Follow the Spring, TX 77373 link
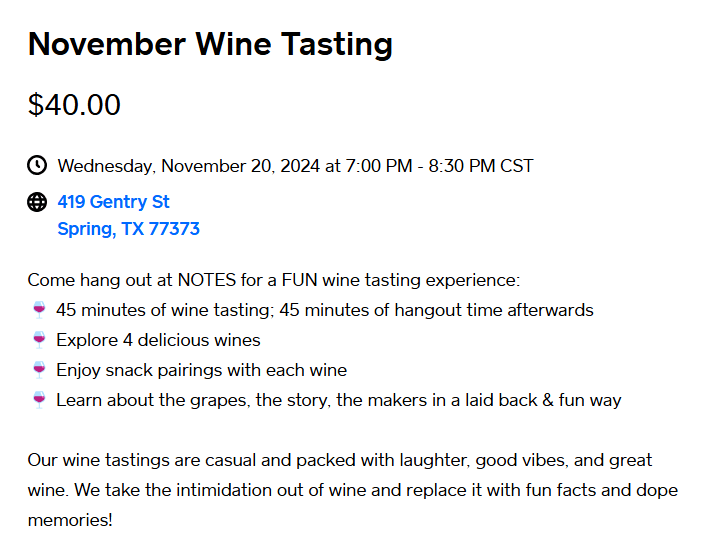The width and height of the screenshot is (702, 547). (x=128, y=229)
